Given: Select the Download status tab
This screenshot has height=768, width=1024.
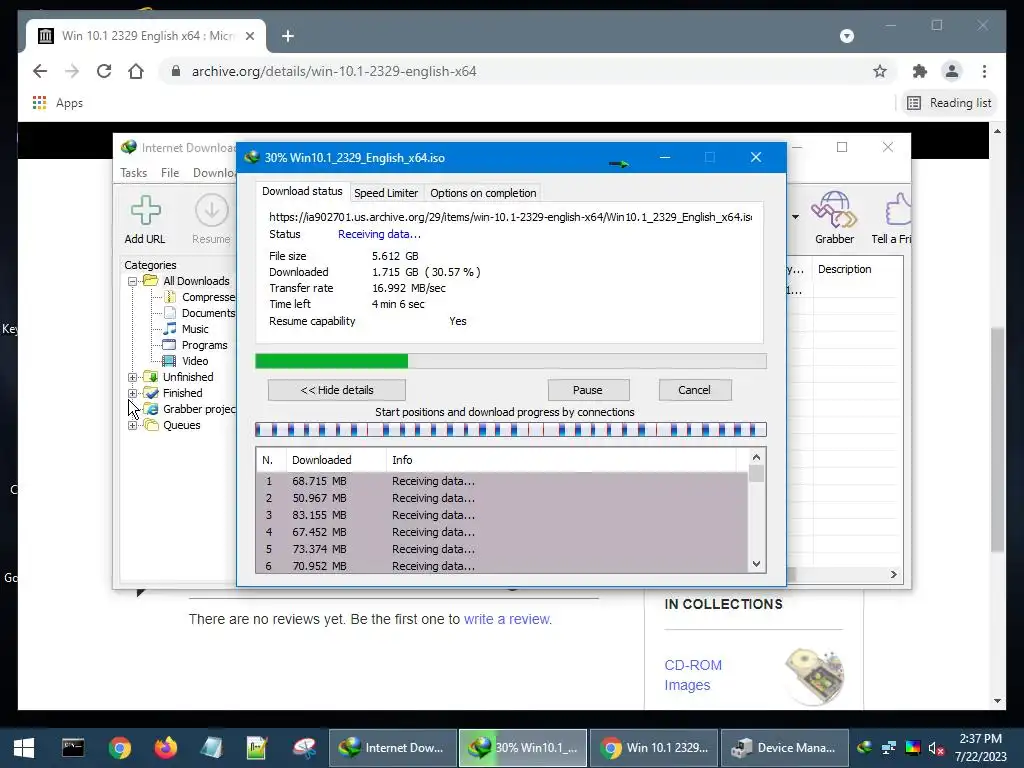Looking at the screenshot, I should [x=302, y=191].
